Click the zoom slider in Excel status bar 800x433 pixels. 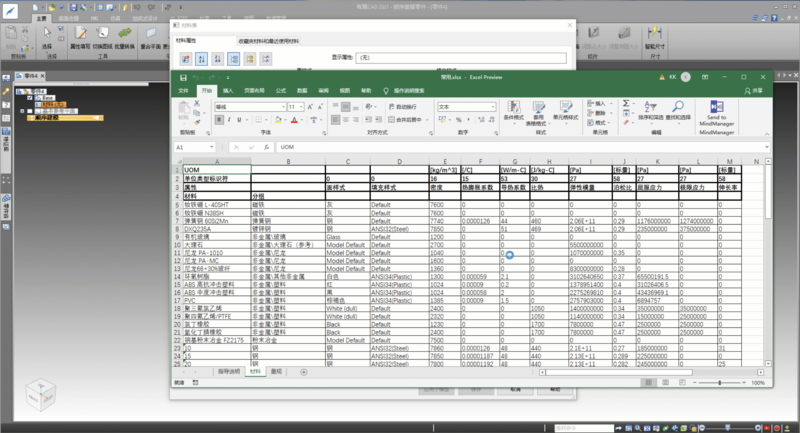coord(719,382)
